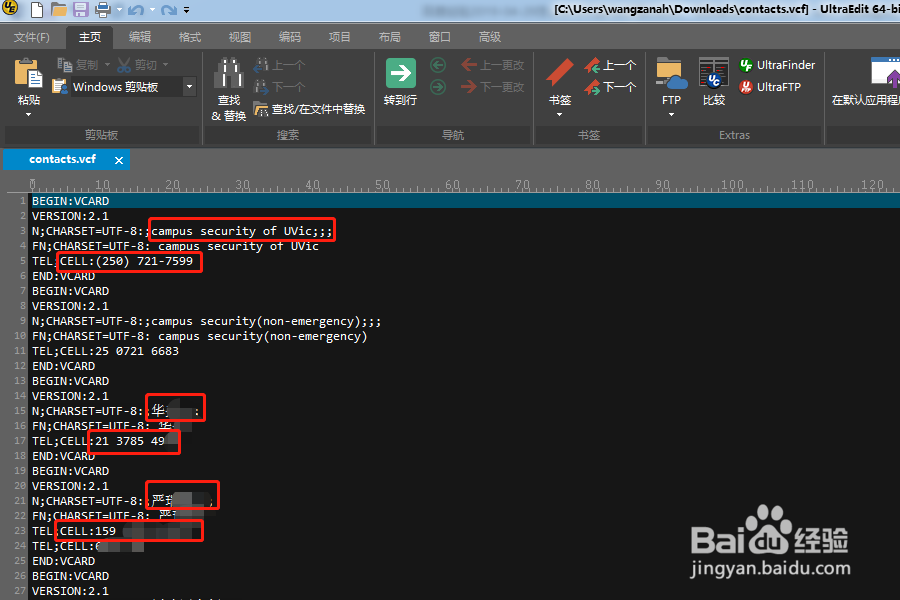This screenshot has height=600, width=900.
Task: Click line 10 'campus security(non-emergency)' FN entry
Action: click(199, 336)
